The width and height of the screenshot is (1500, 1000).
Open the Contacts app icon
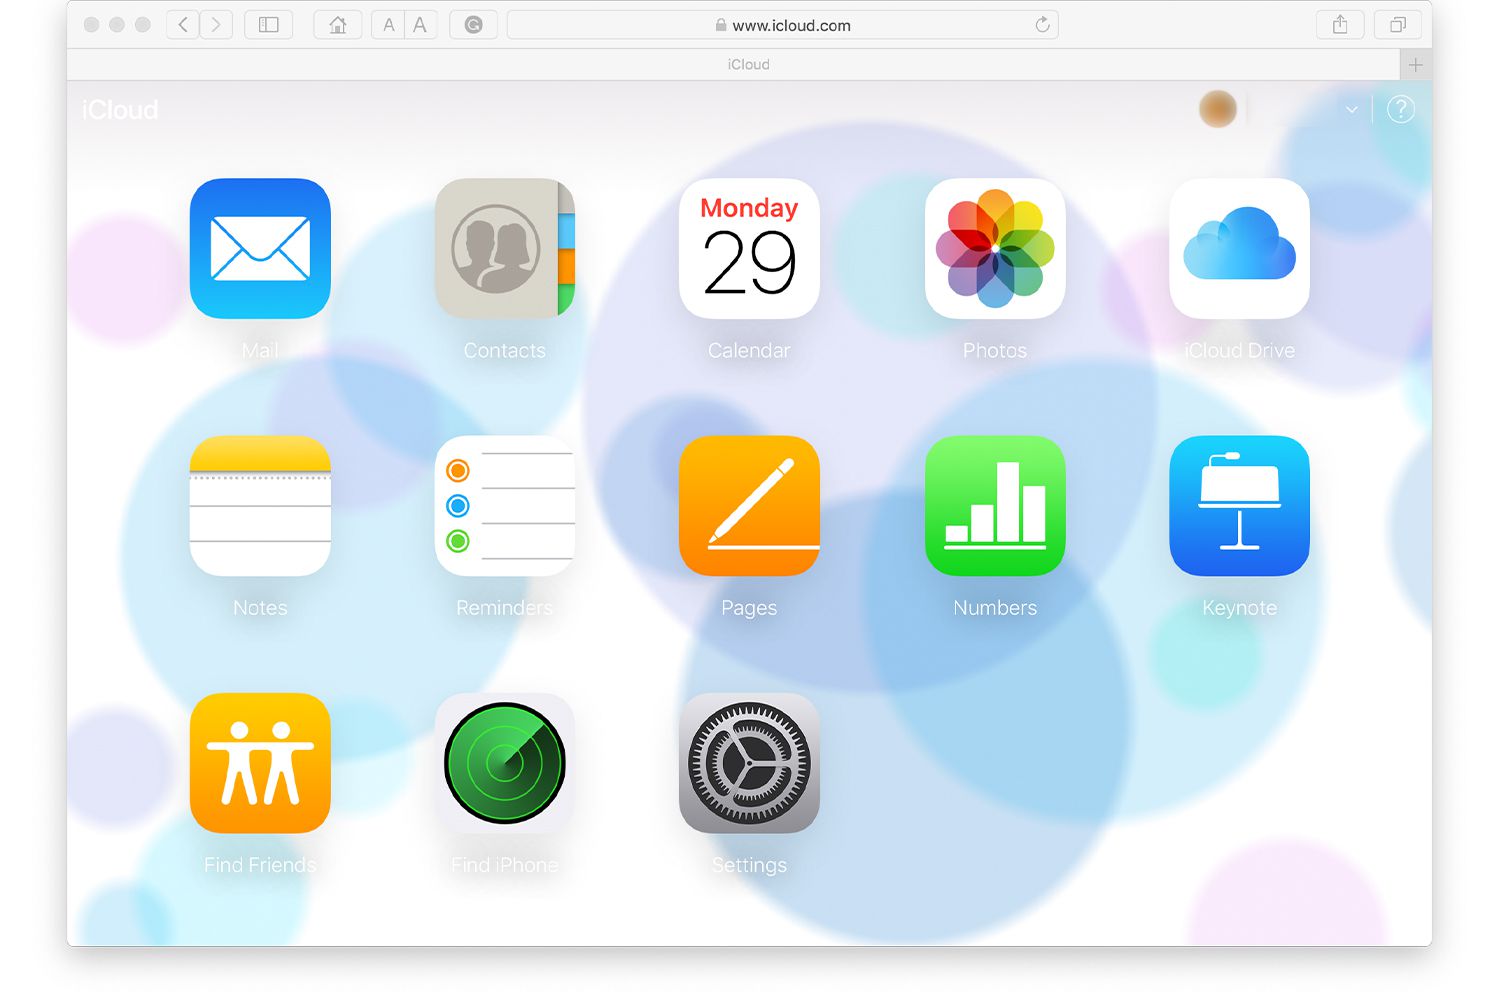(x=505, y=248)
